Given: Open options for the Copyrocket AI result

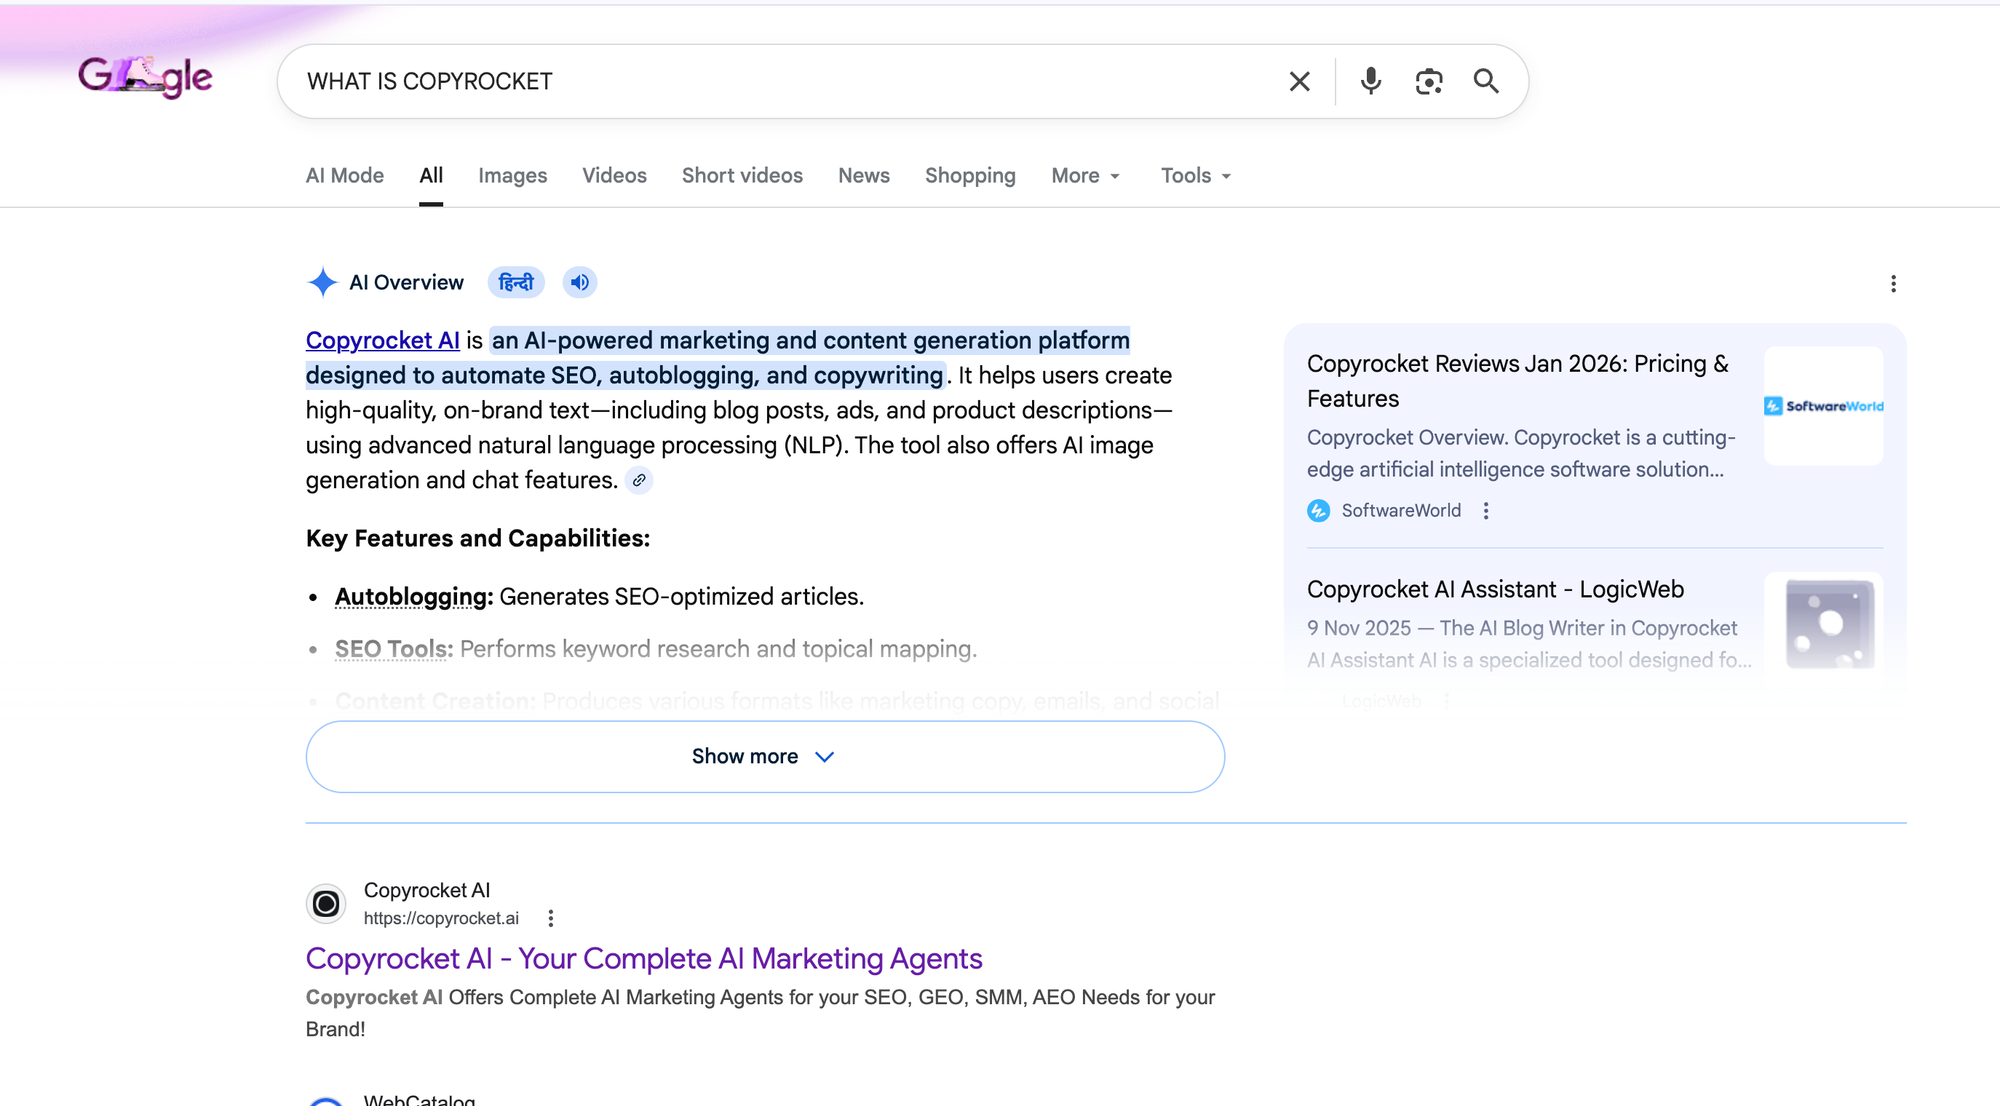Looking at the screenshot, I should click(549, 917).
